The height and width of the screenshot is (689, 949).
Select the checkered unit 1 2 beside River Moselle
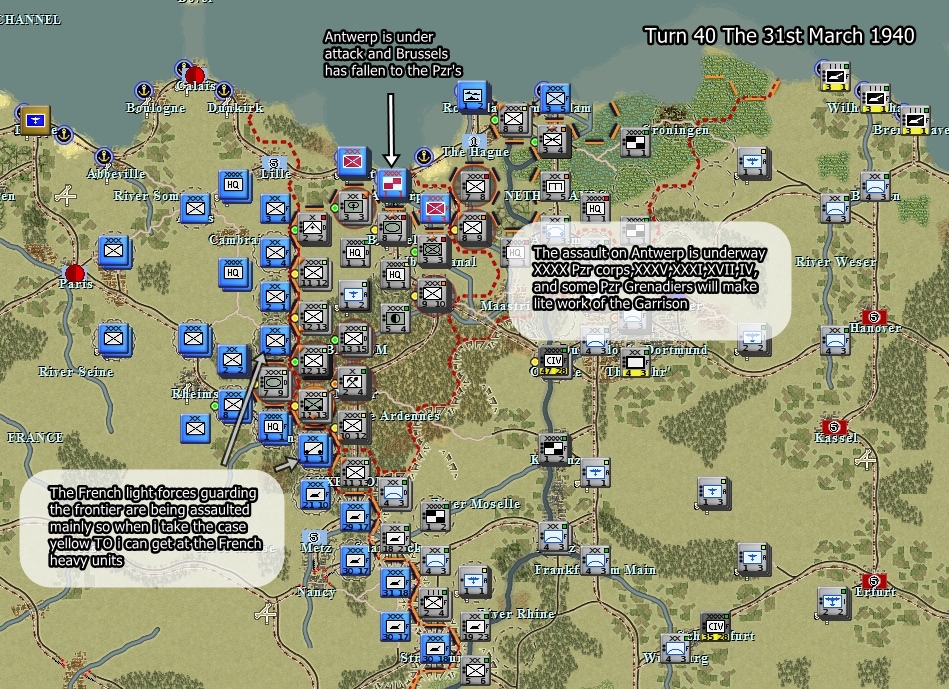click(x=434, y=517)
